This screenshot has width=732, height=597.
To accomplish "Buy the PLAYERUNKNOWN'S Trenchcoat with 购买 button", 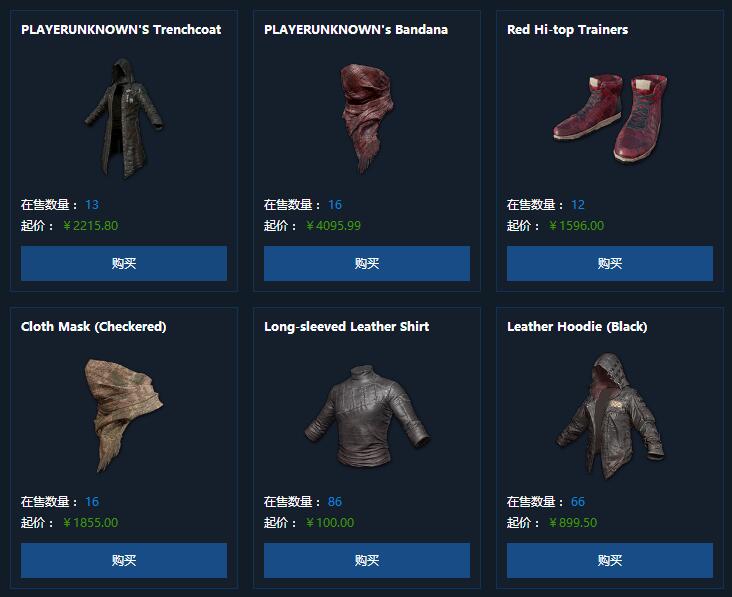I will tap(124, 263).
